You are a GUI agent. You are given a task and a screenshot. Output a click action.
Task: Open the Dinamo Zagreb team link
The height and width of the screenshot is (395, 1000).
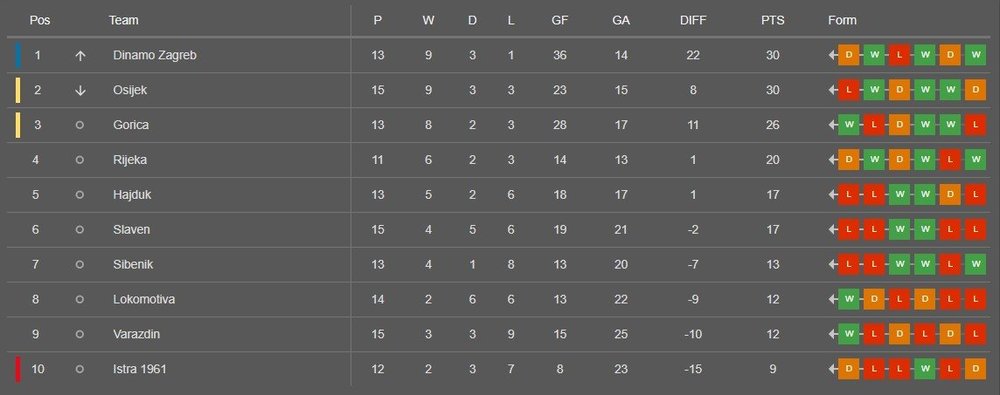click(x=155, y=56)
